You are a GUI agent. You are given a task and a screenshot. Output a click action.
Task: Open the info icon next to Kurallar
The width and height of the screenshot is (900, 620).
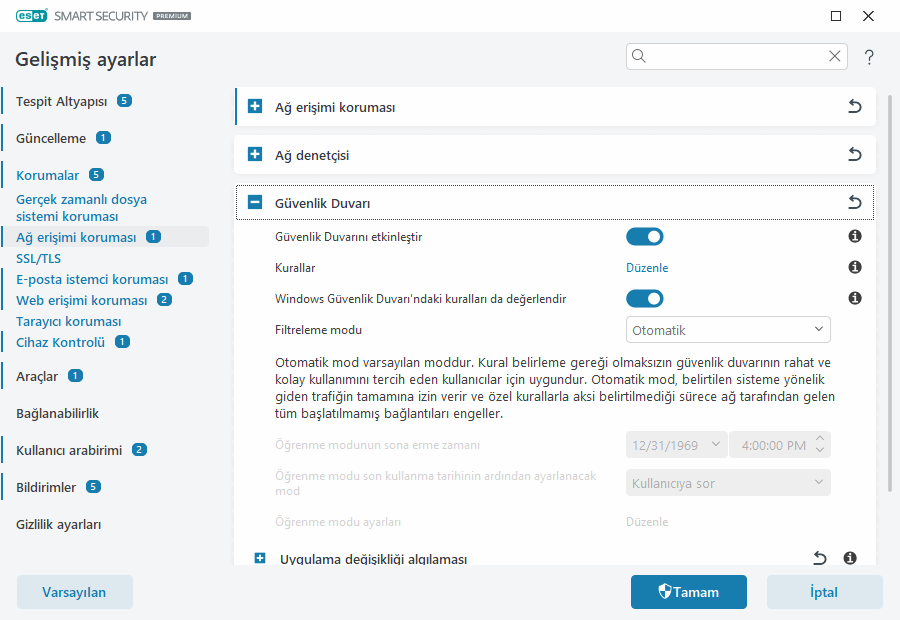[854, 268]
